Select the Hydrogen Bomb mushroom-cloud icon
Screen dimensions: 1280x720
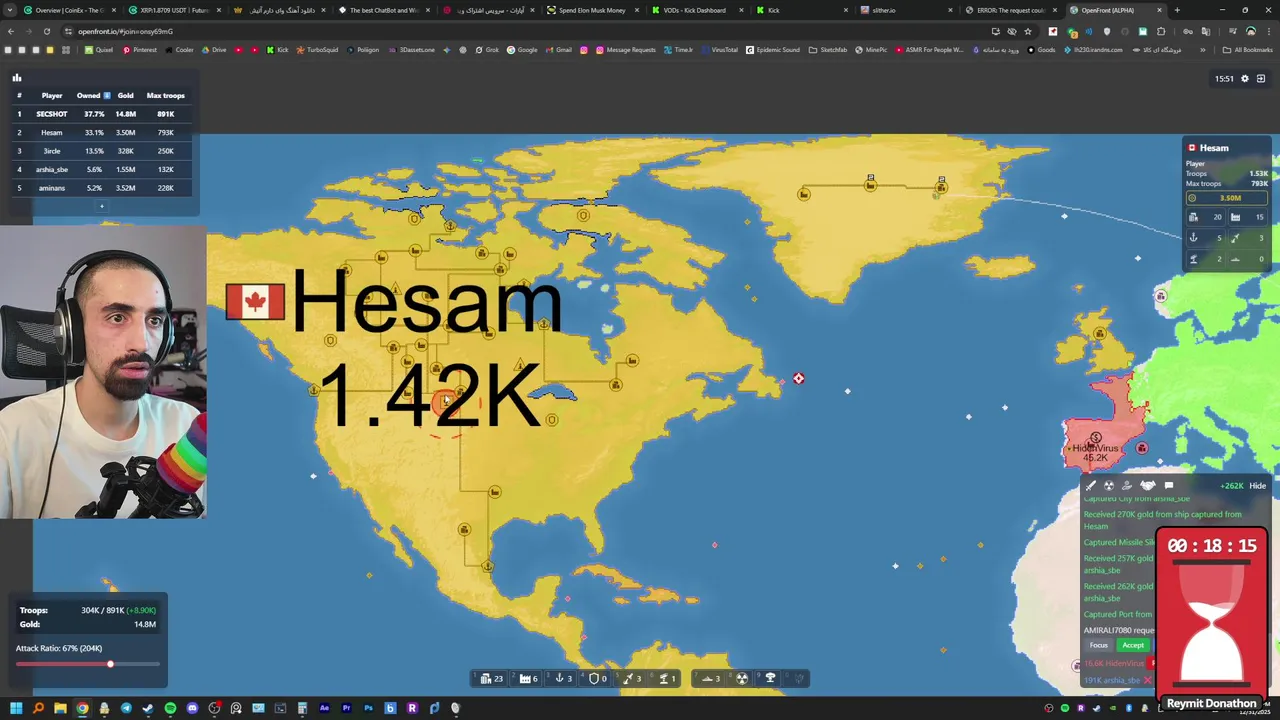tap(770, 678)
